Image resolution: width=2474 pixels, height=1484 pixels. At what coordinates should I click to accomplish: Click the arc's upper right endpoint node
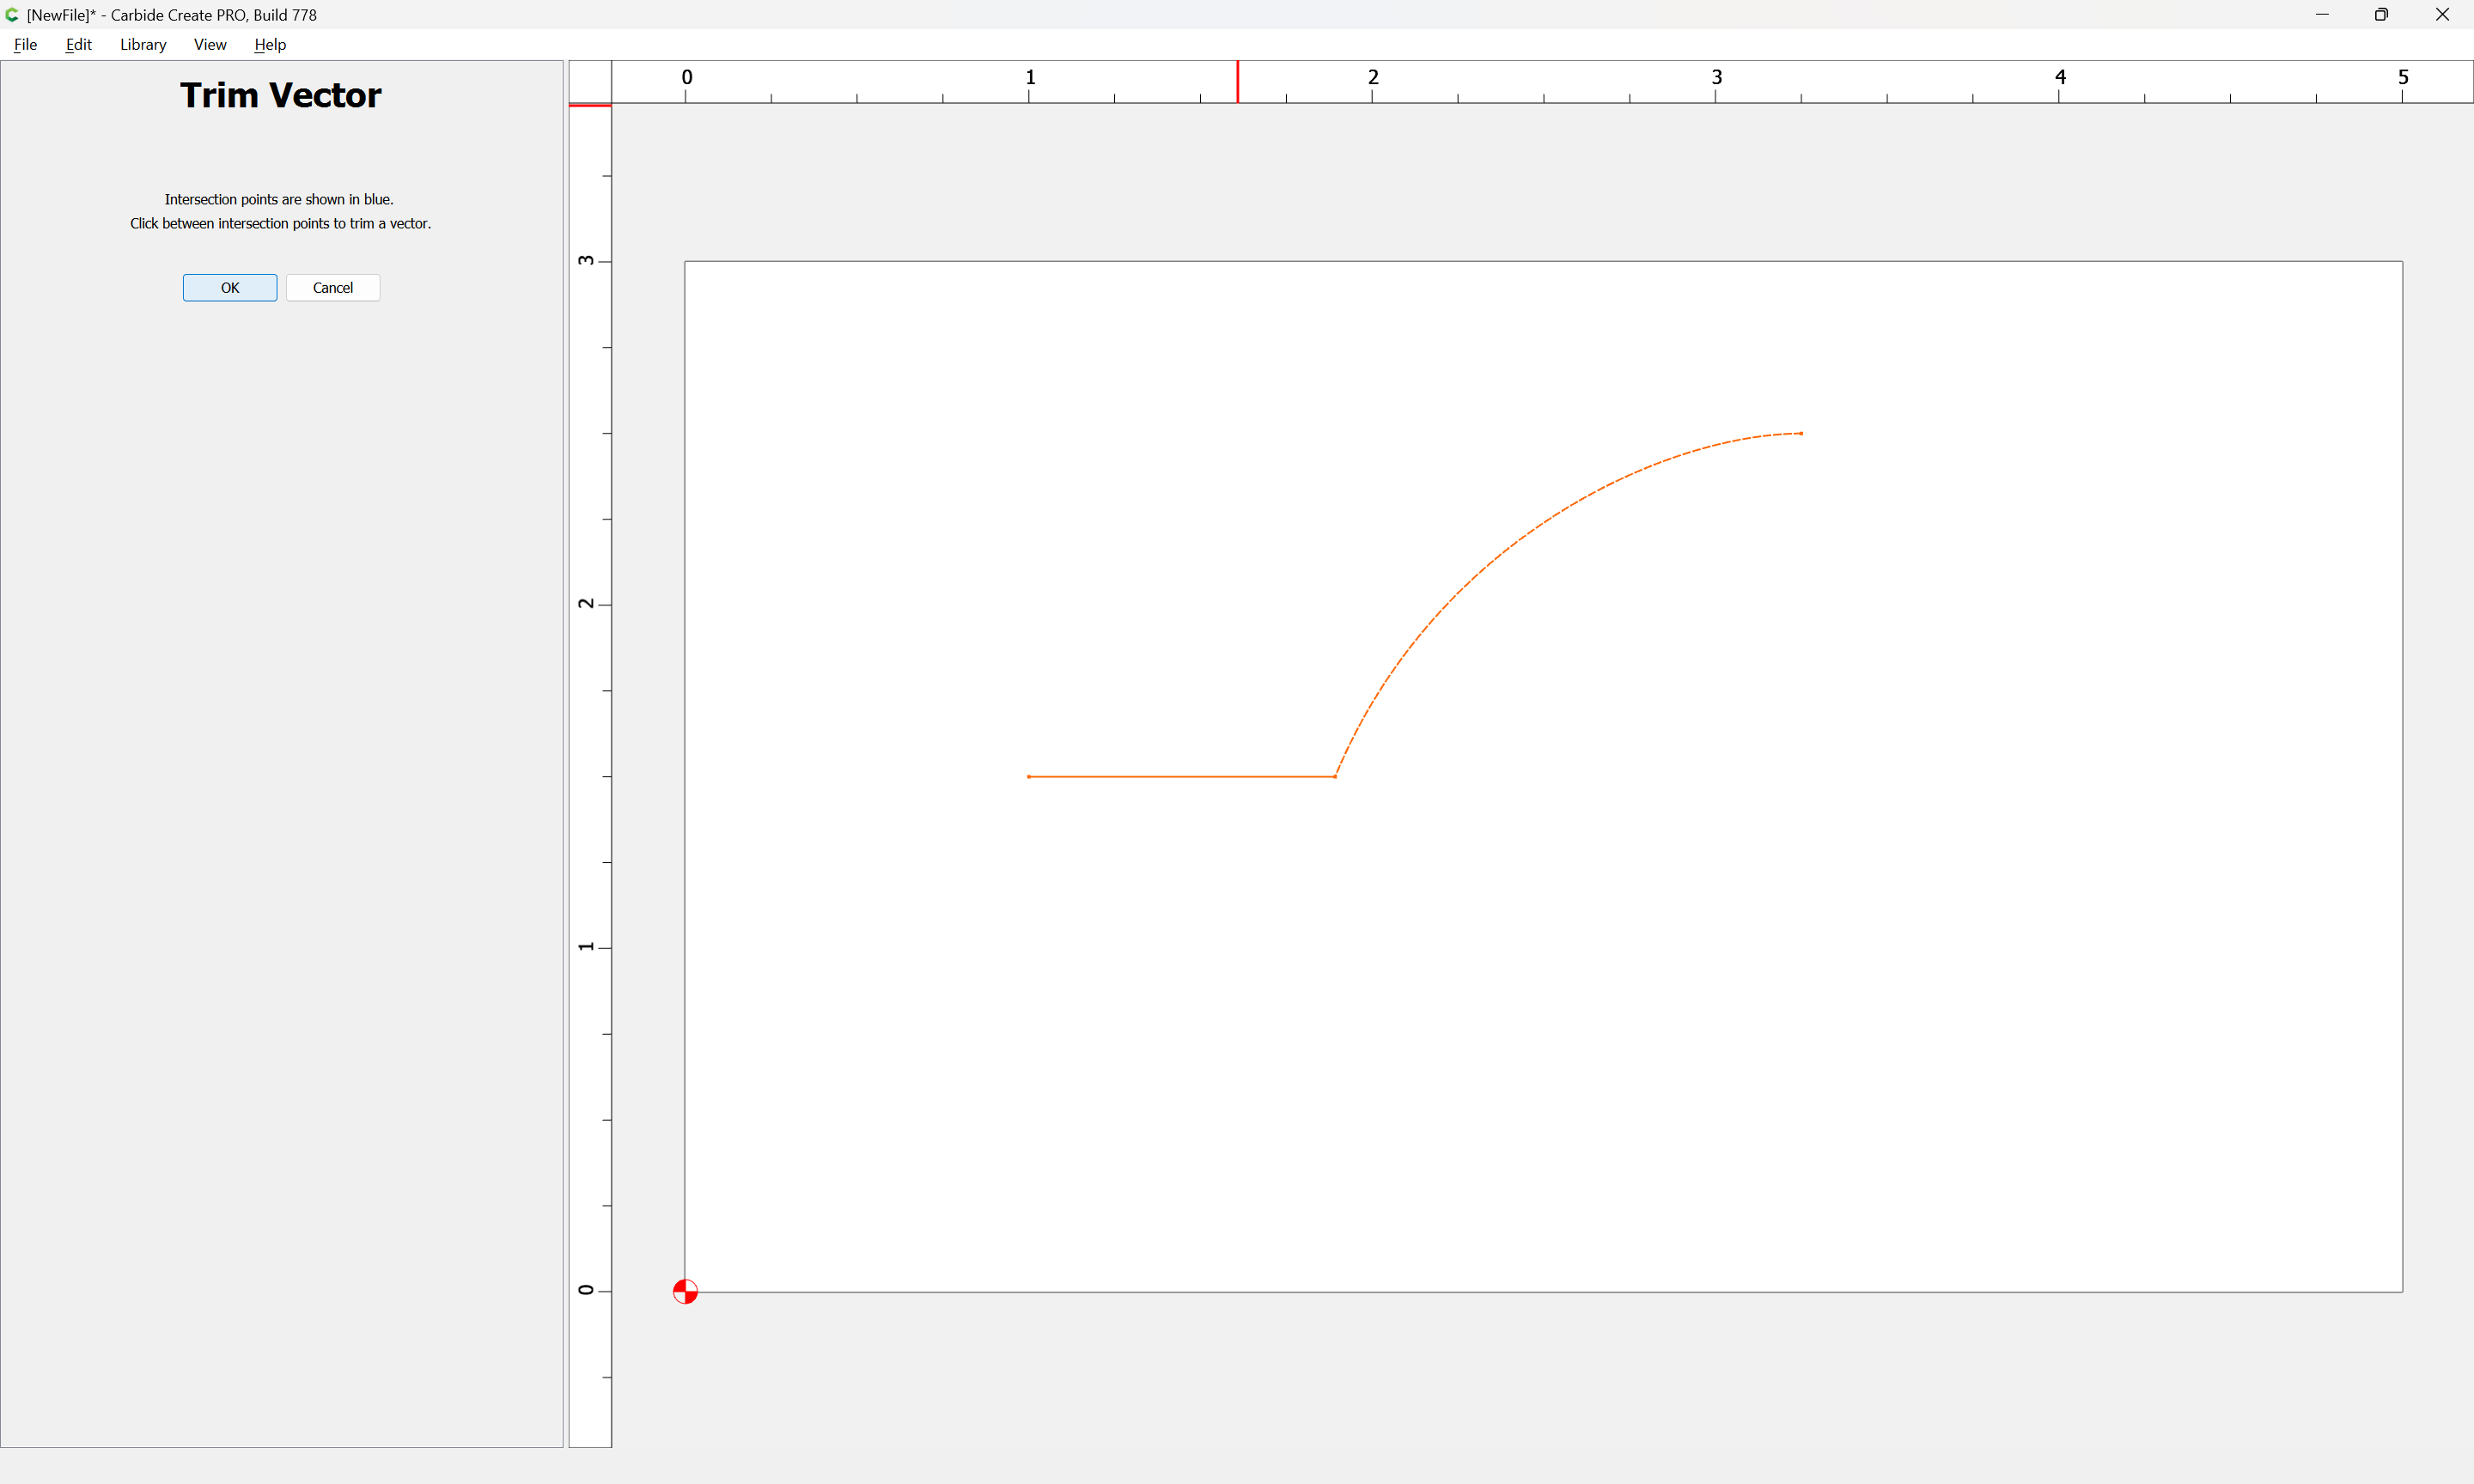pyautogui.click(x=1801, y=434)
